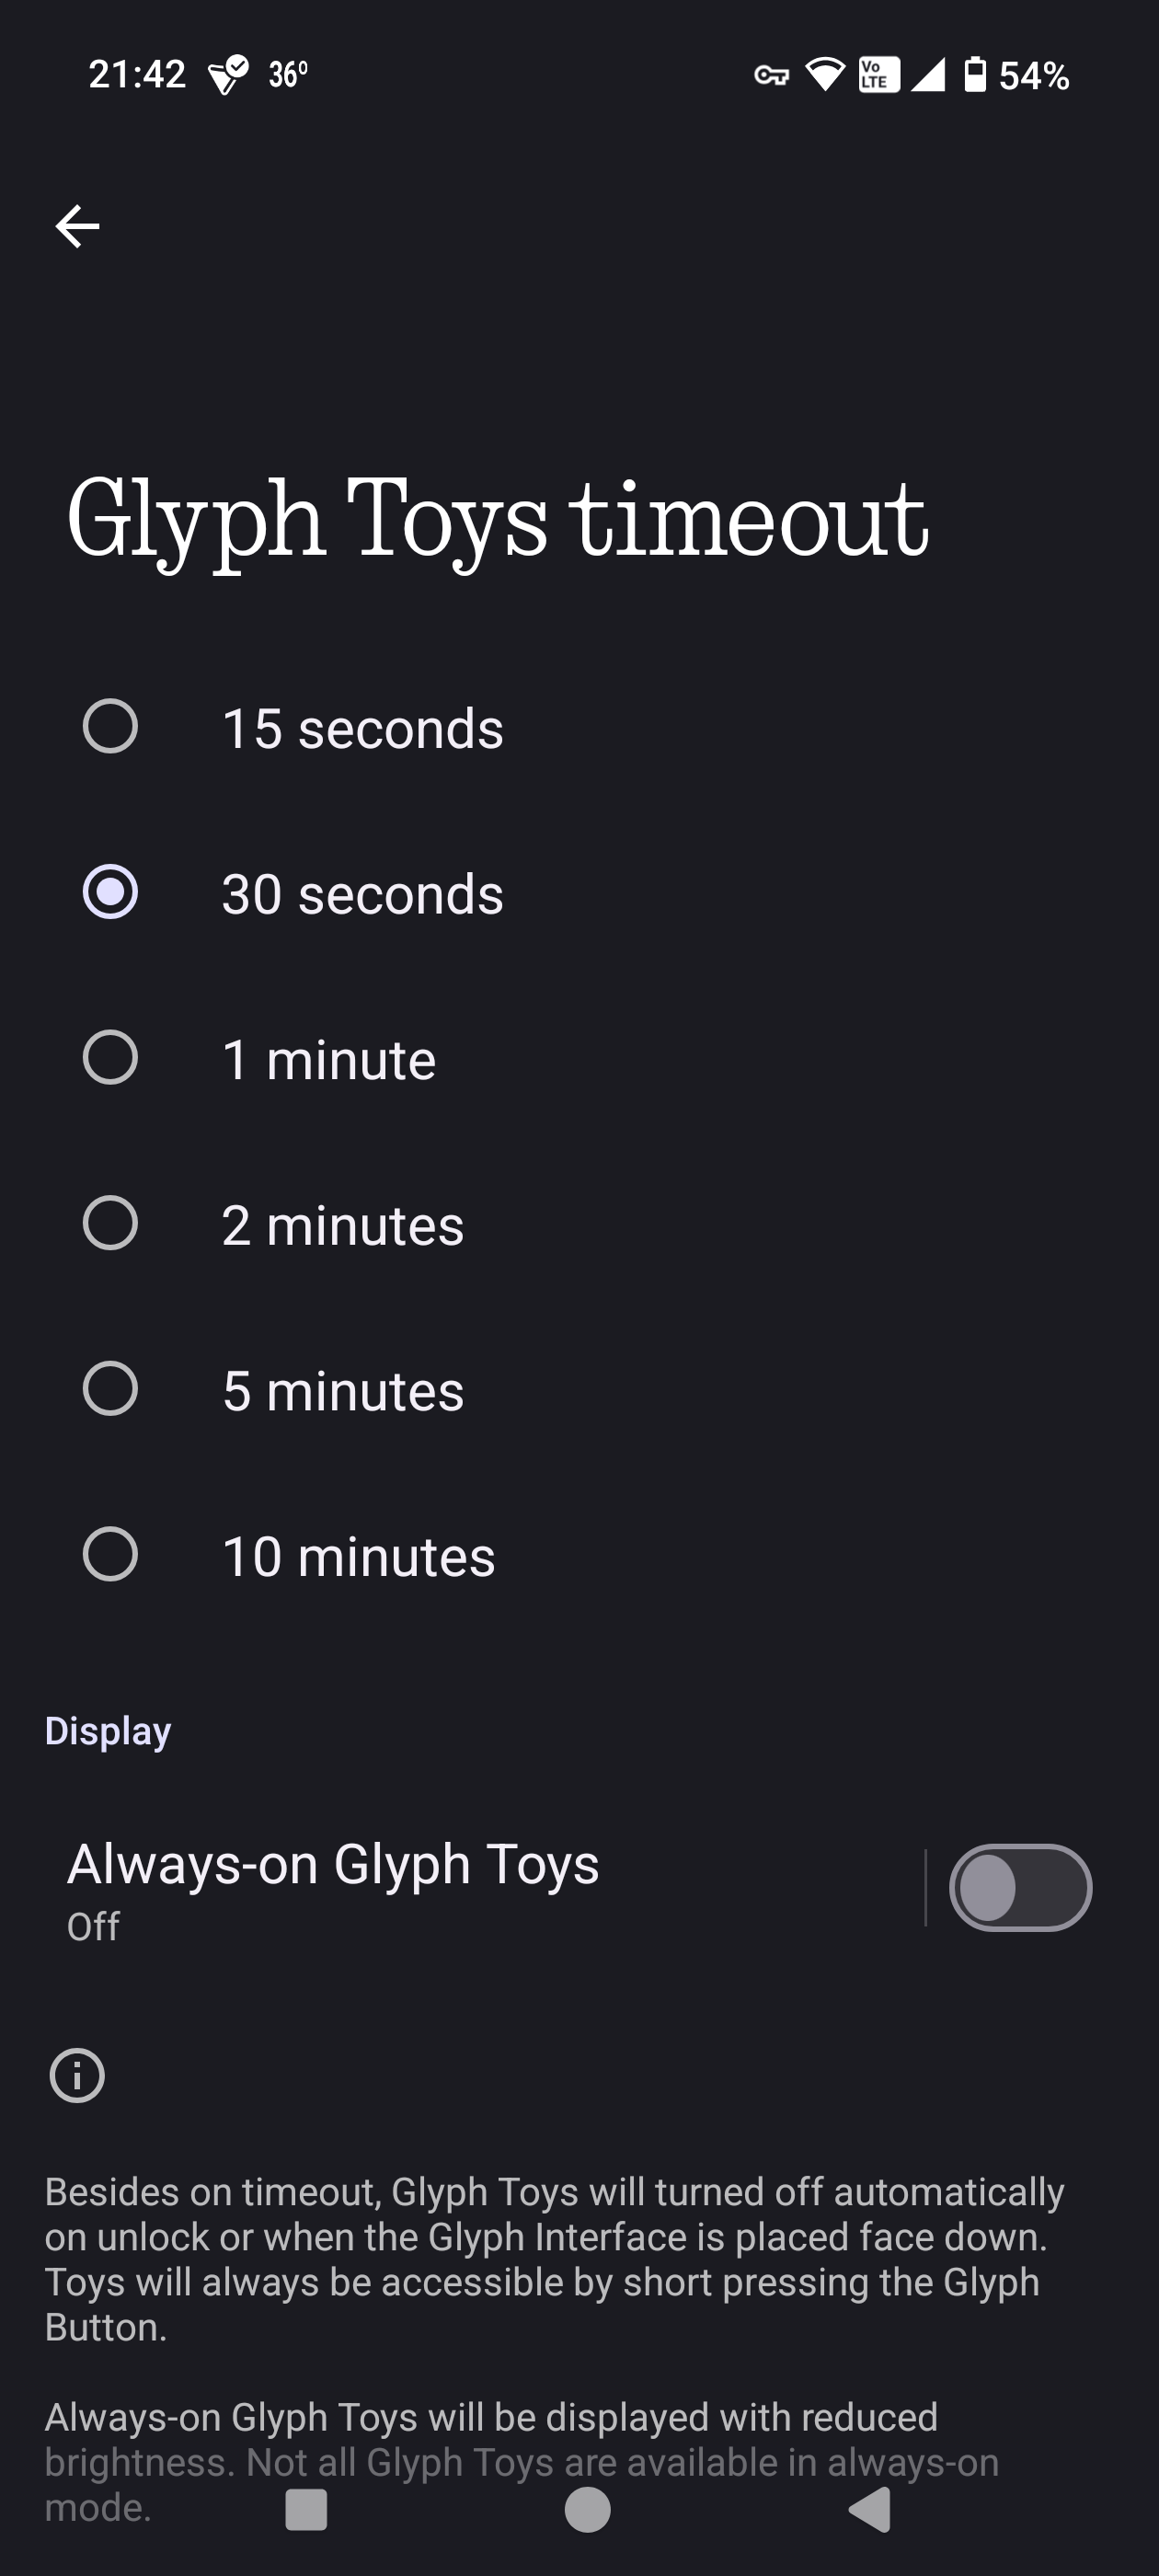The image size is (1159, 2576).
Task: Tap the clock showing 21:42
Action: [x=137, y=75]
